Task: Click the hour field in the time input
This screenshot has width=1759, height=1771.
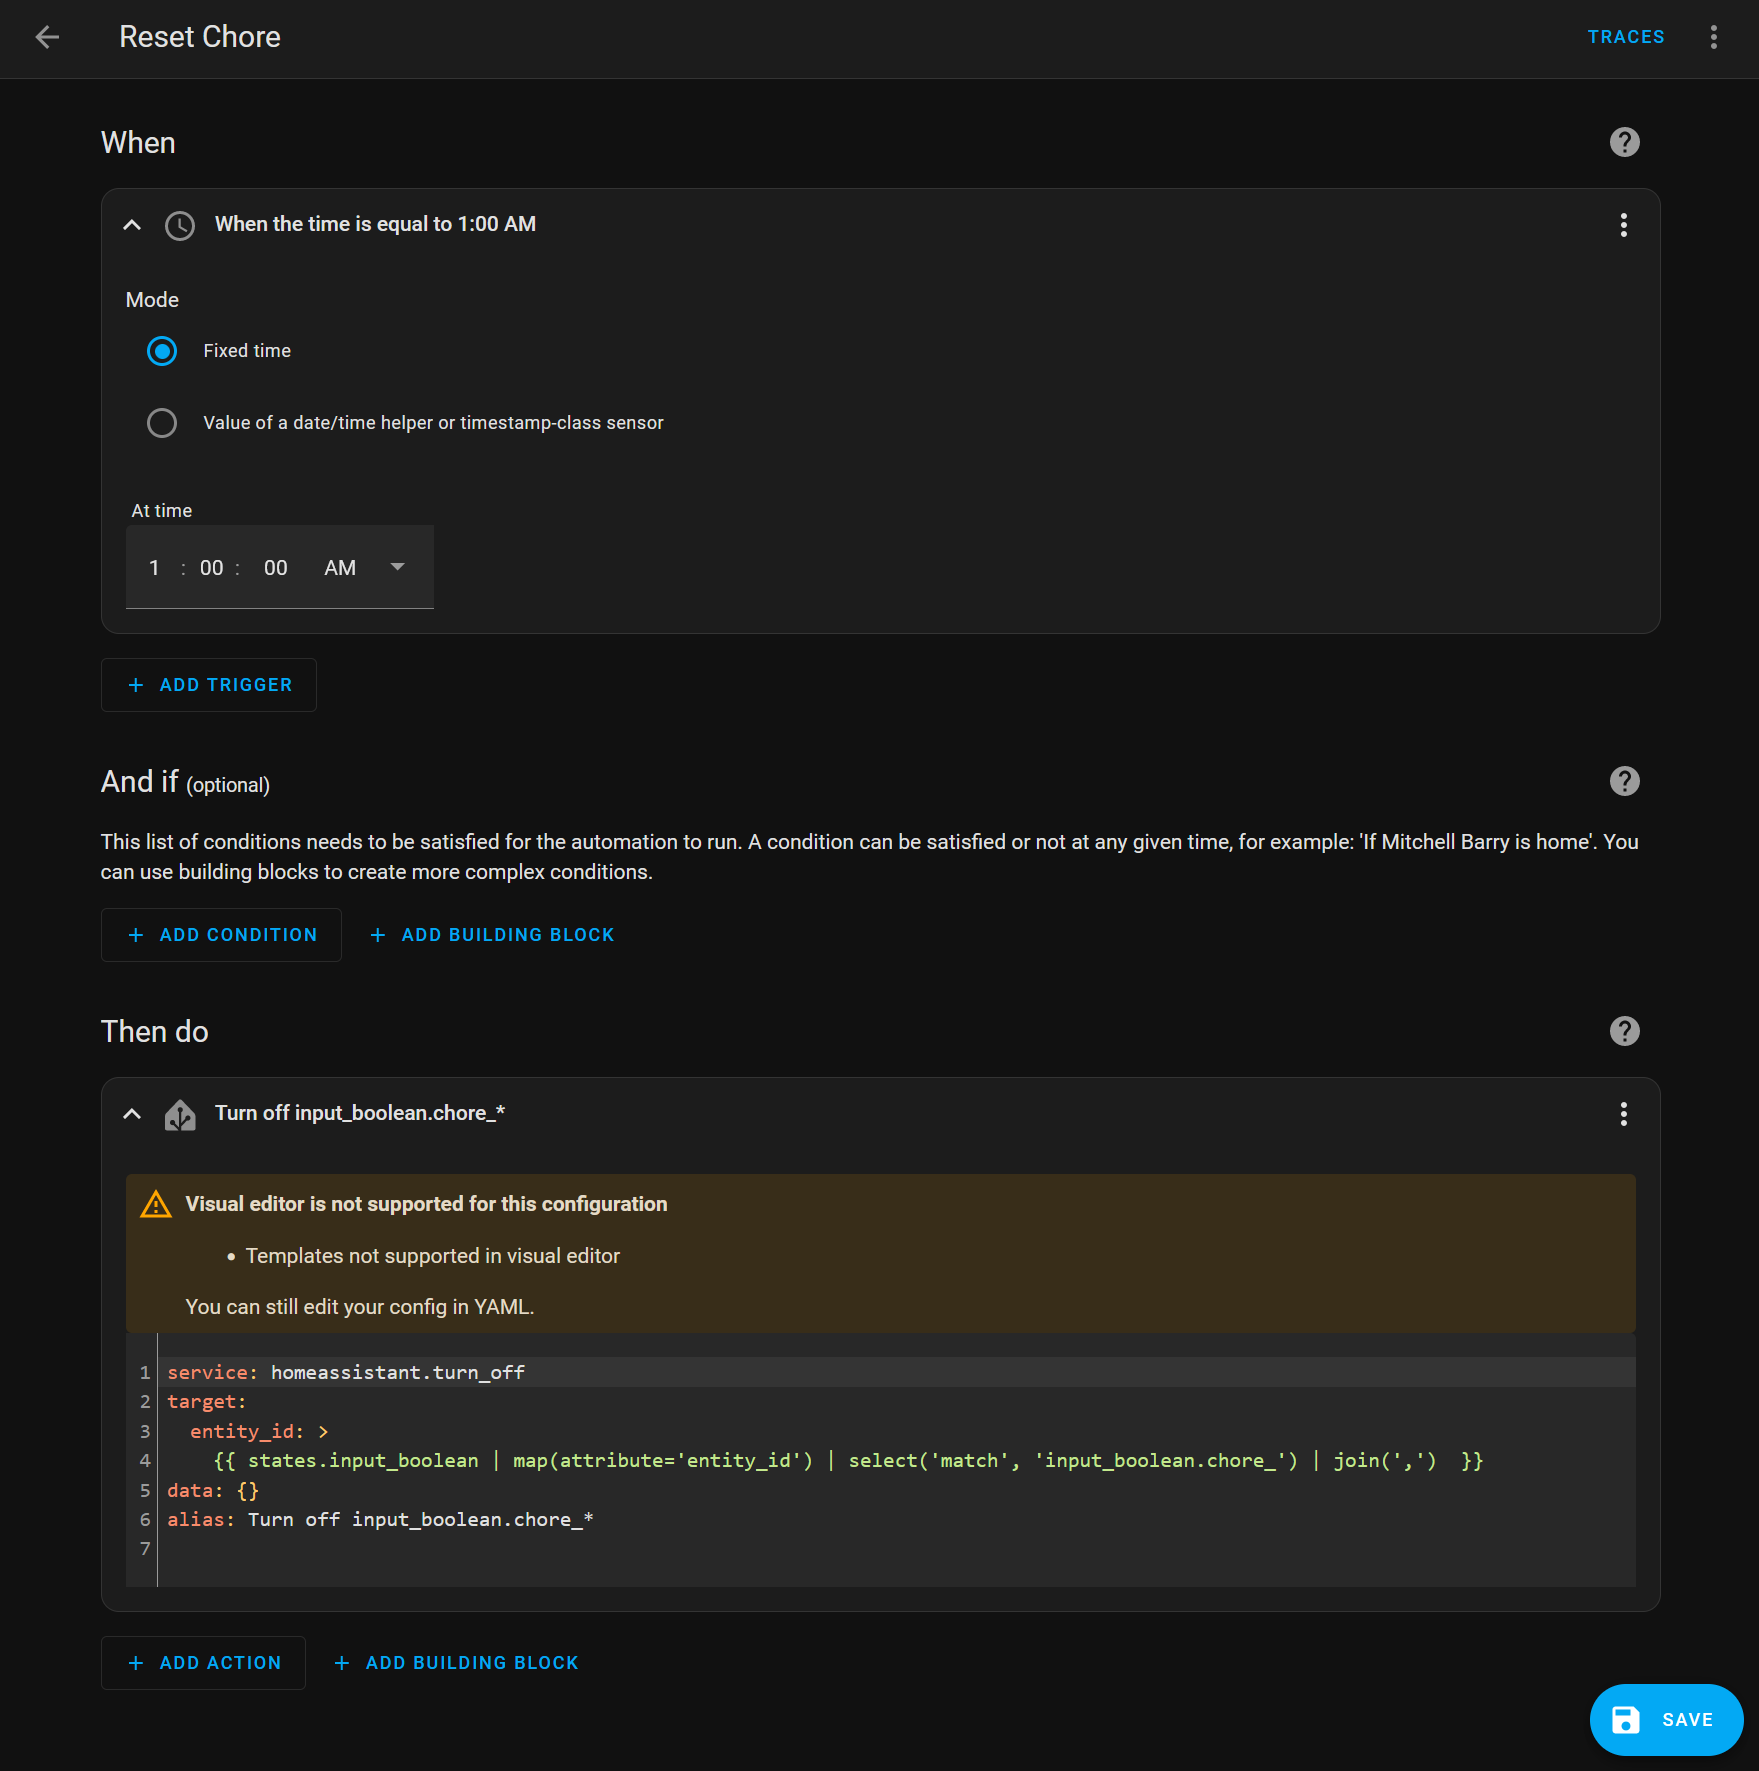Action: (154, 566)
